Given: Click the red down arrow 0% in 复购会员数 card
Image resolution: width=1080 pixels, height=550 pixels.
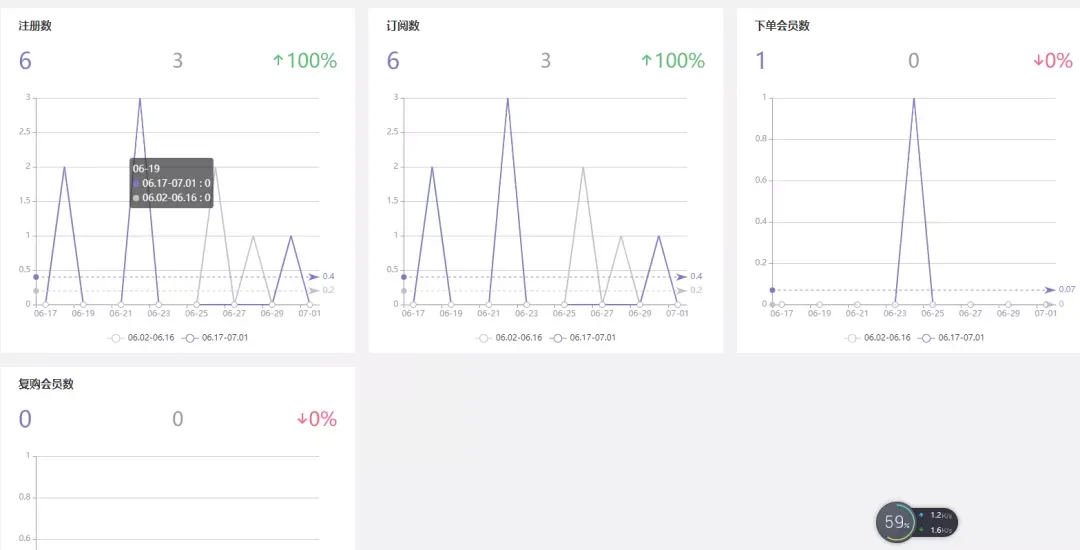Looking at the screenshot, I should (317, 419).
